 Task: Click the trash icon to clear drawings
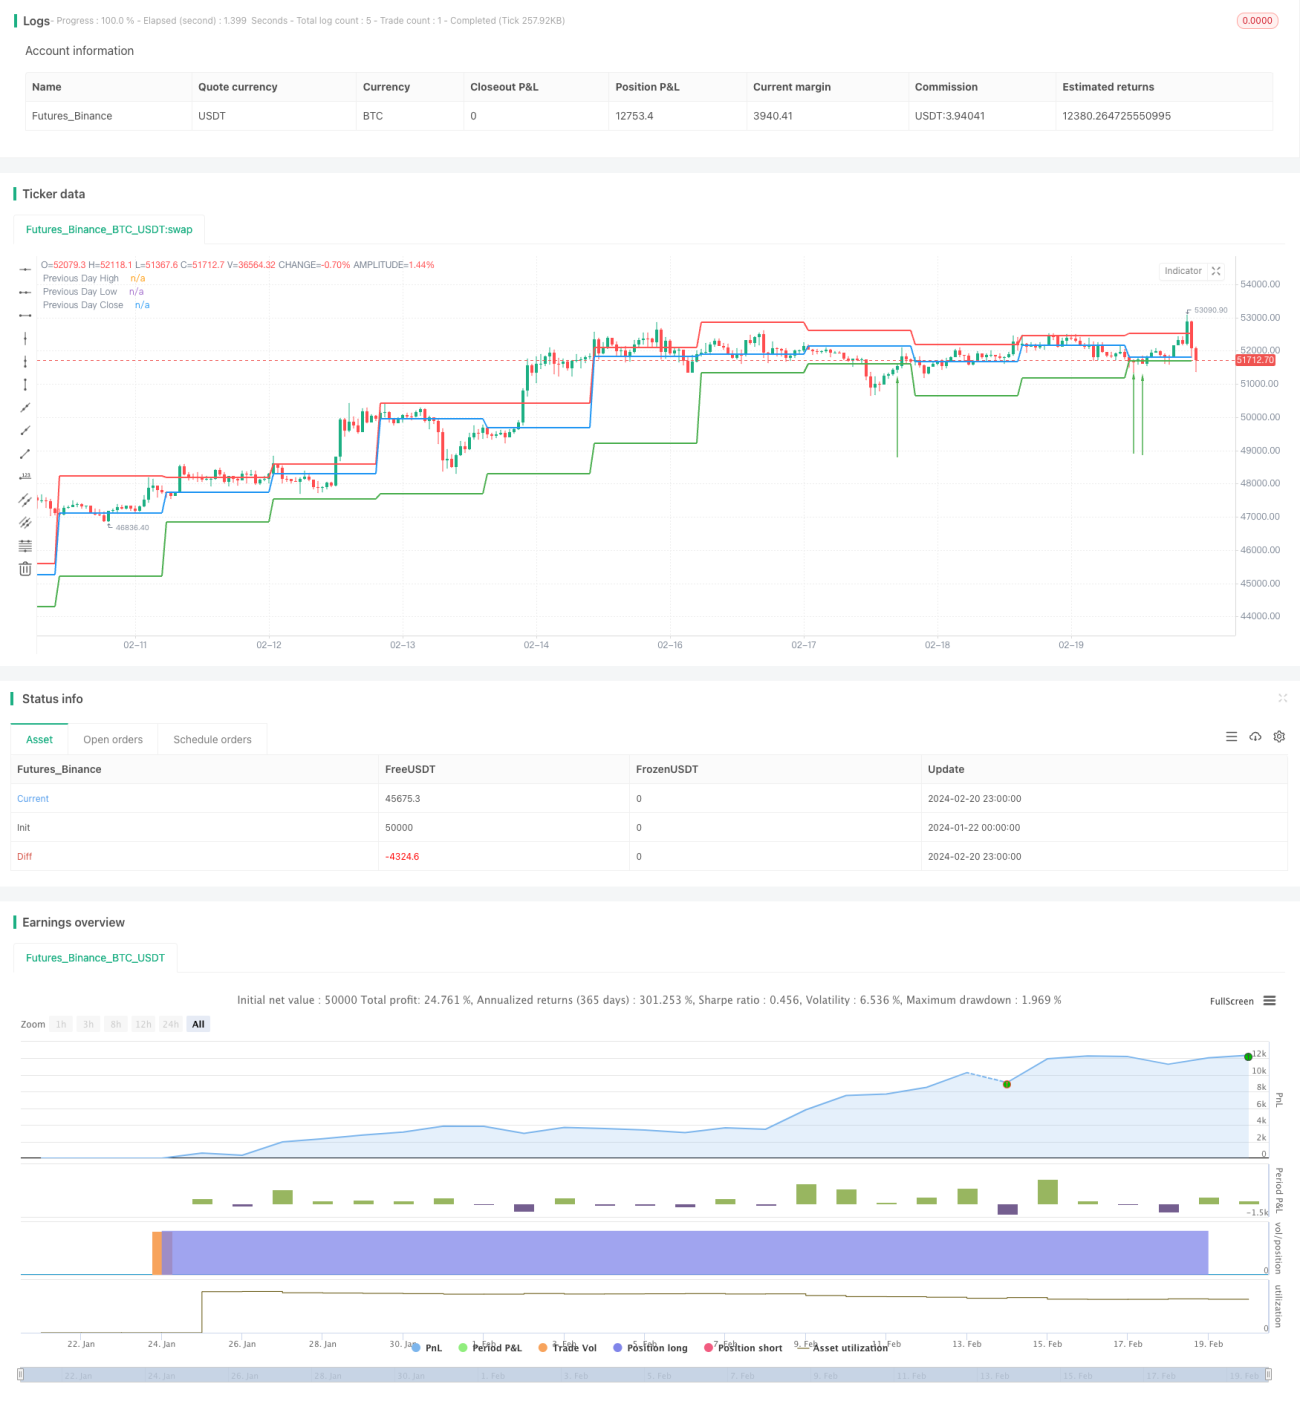(x=25, y=568)
